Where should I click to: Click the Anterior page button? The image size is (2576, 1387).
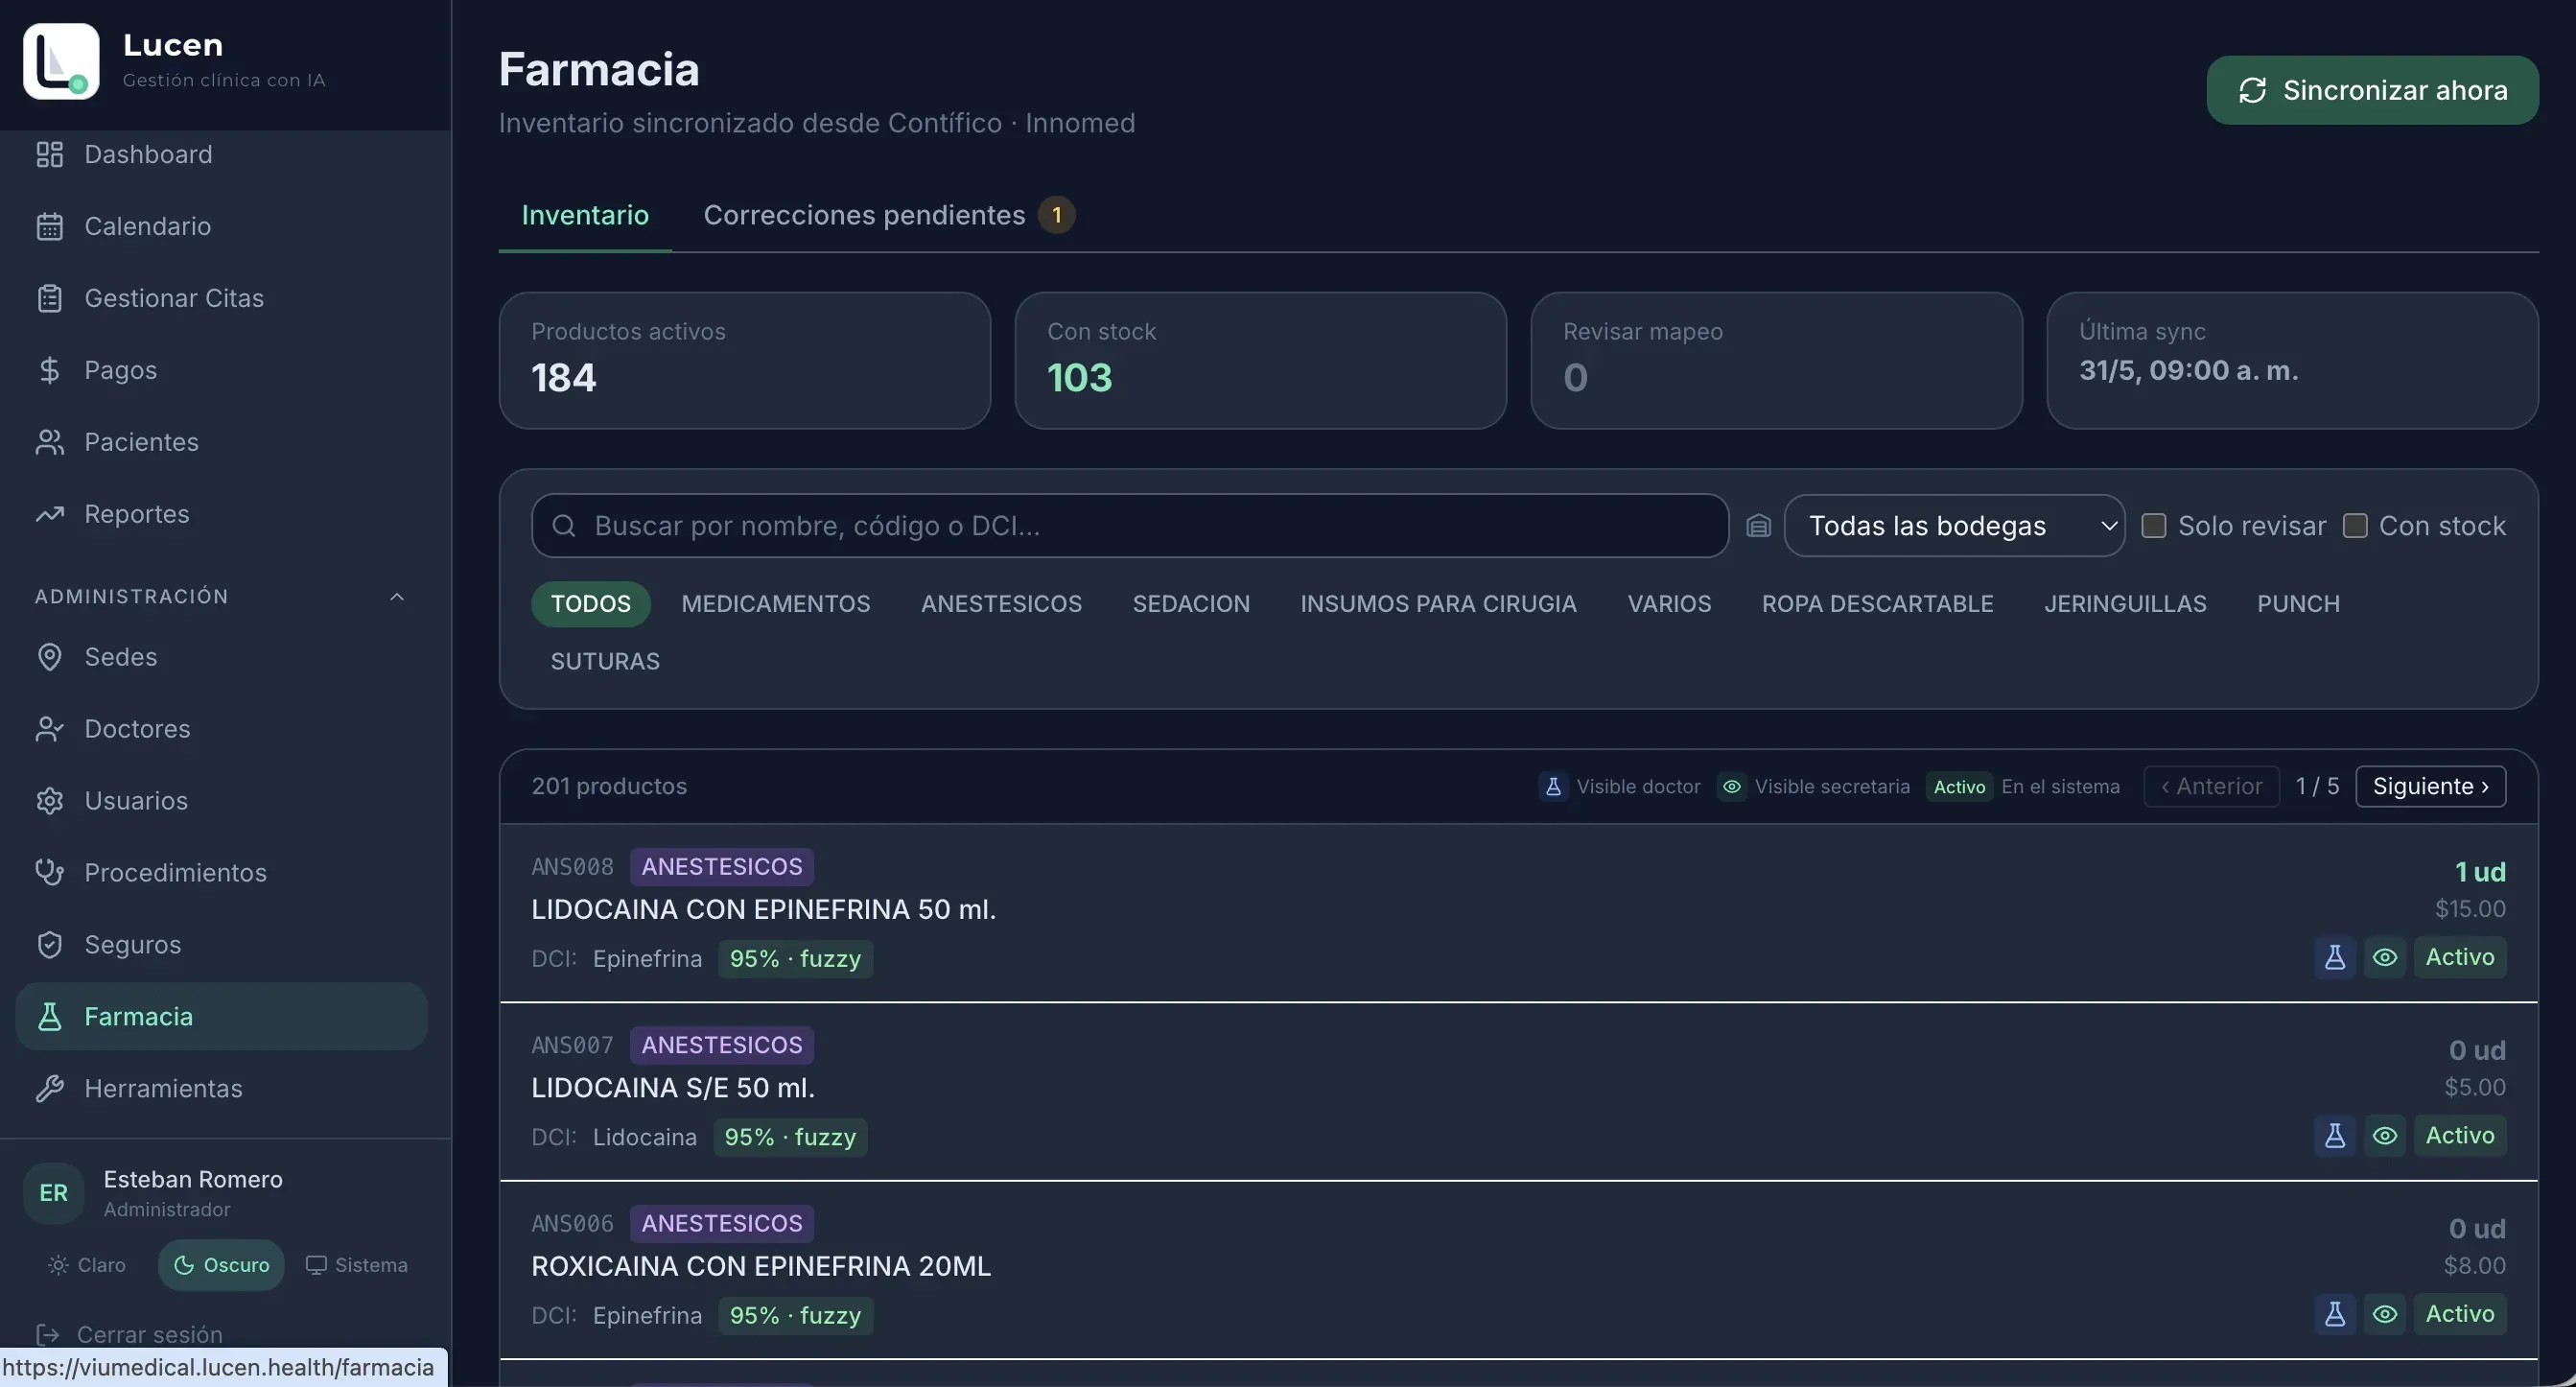click(2211, 787)
